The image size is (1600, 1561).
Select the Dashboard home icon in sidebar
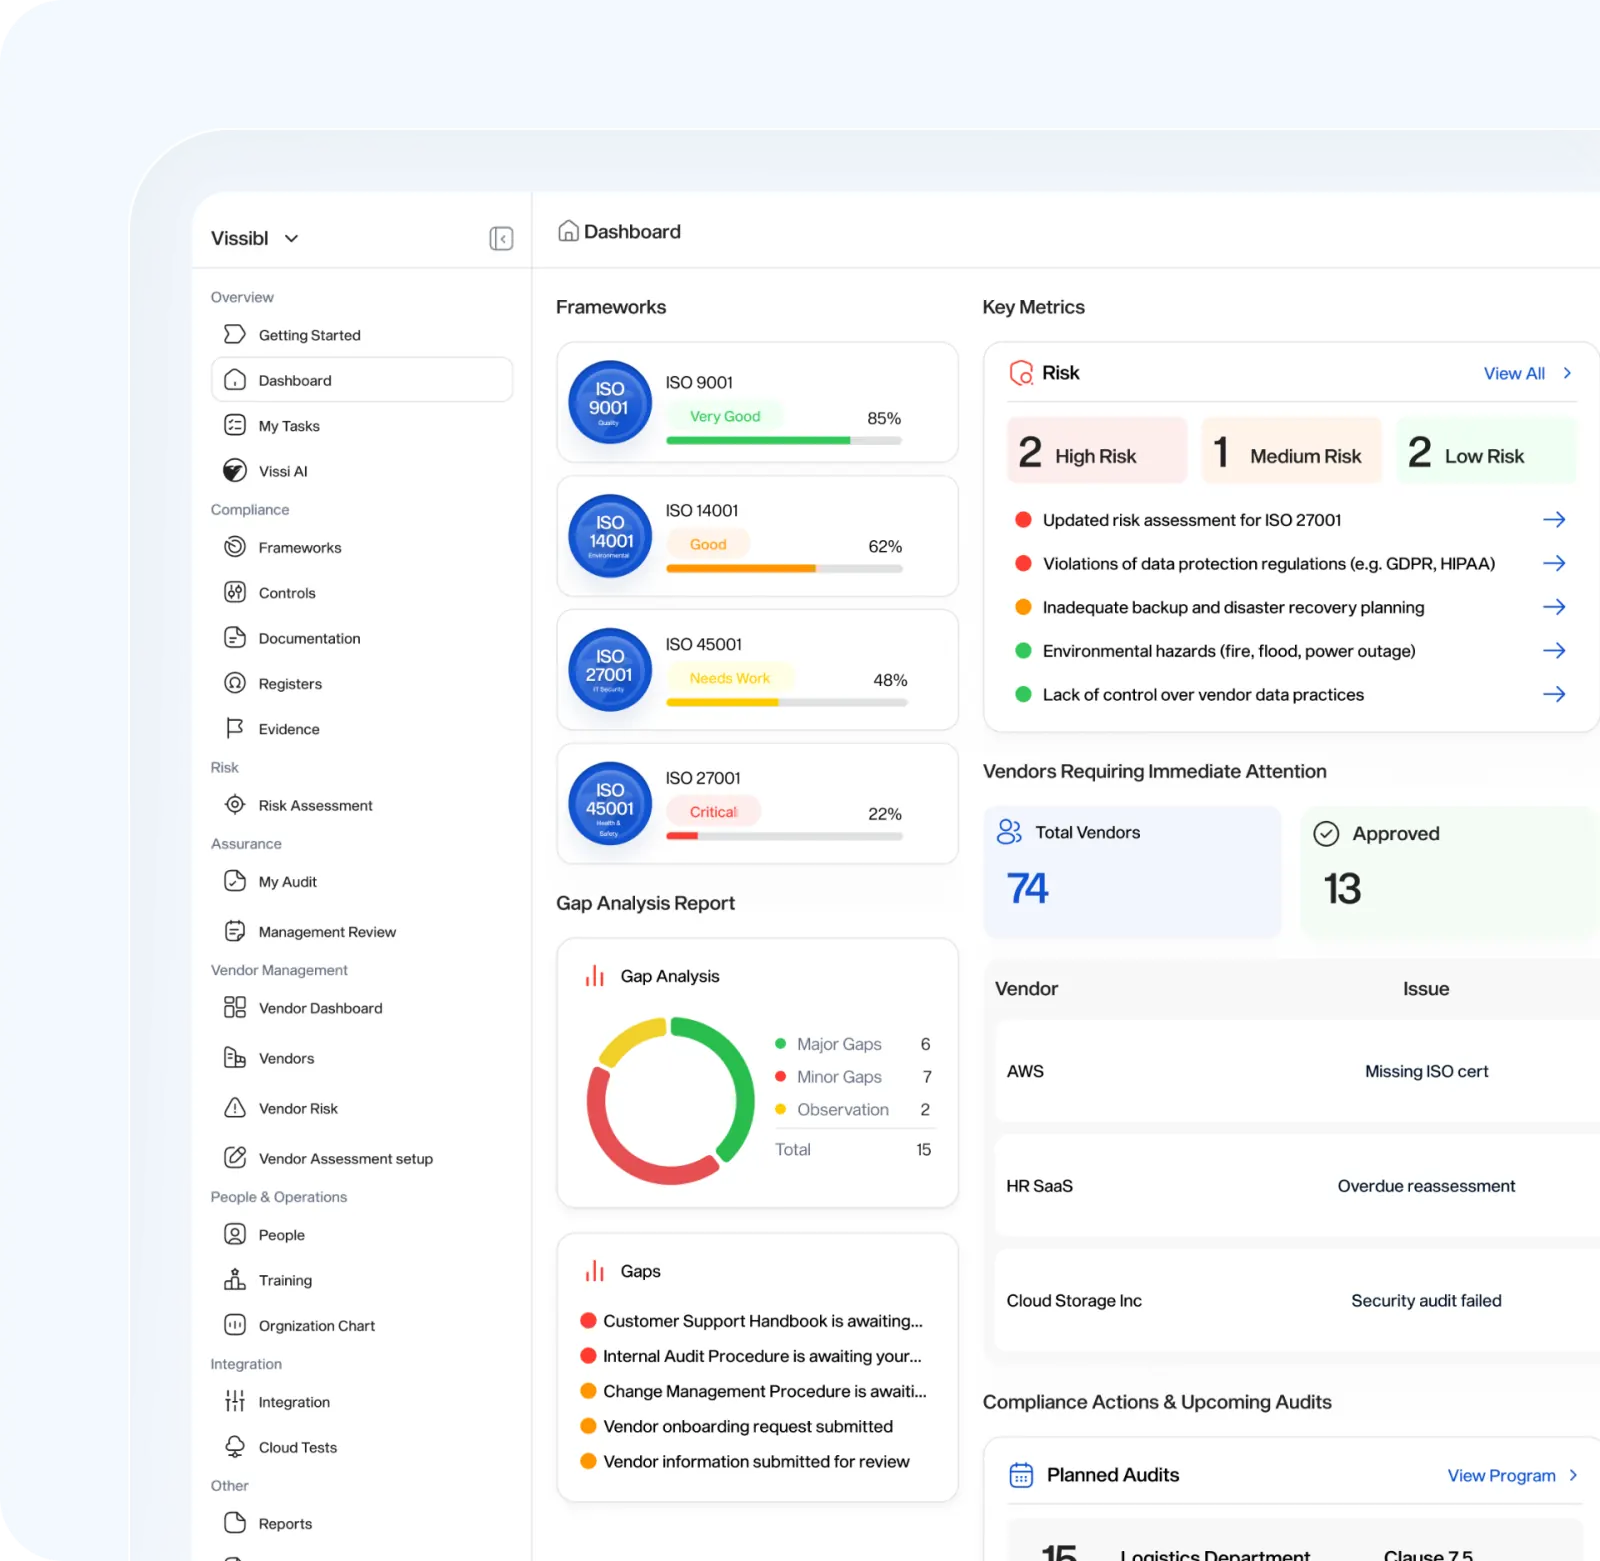coord(235,380)
